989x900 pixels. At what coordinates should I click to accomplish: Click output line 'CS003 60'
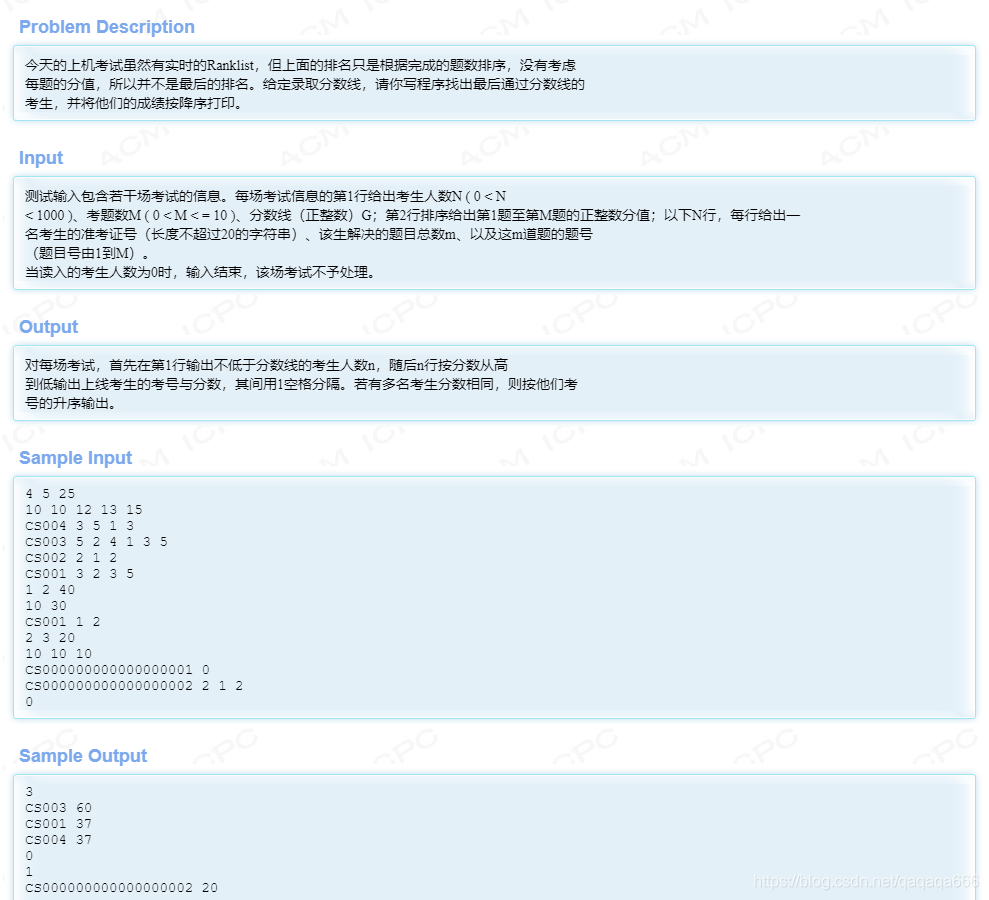point(59,808)
